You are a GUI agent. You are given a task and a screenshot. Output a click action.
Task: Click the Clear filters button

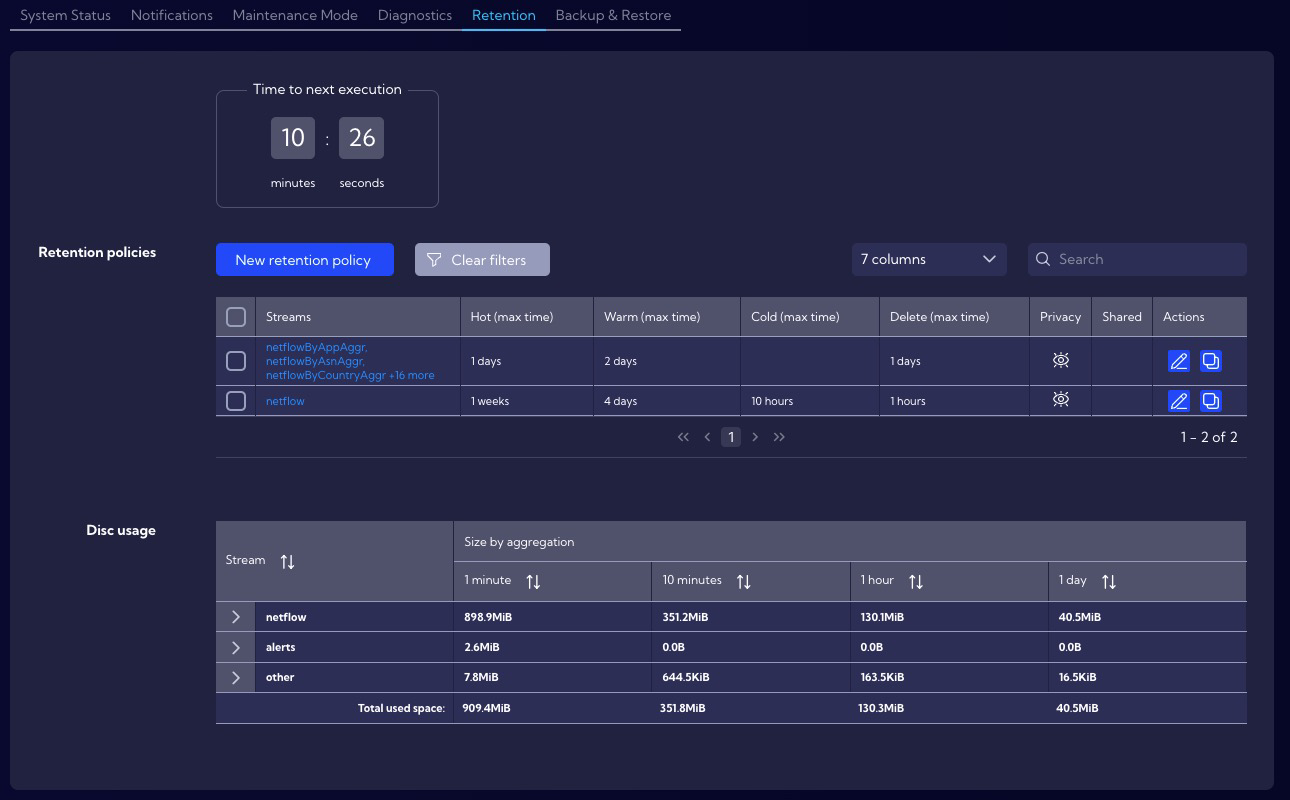tap(482, 260)
